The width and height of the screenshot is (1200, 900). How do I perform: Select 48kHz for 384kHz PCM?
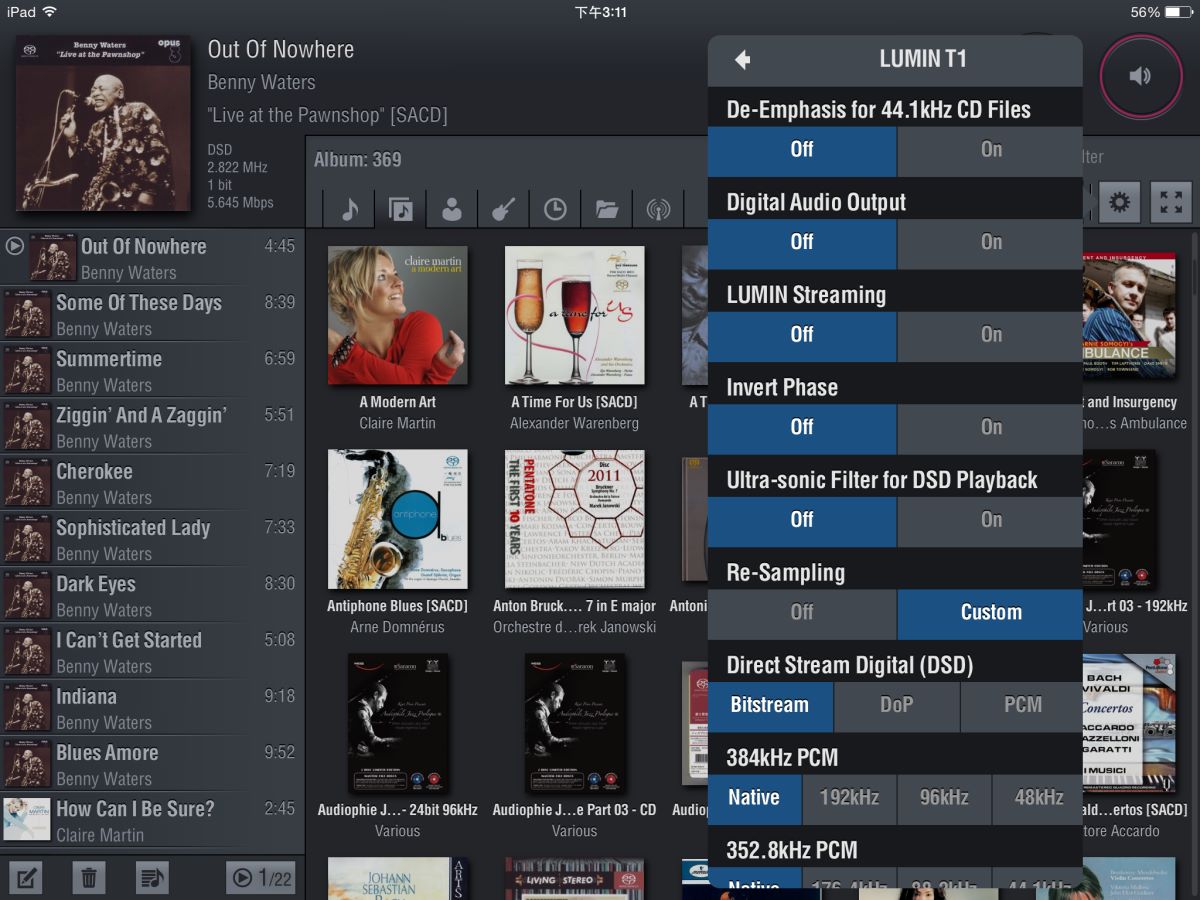(1038, 798)
